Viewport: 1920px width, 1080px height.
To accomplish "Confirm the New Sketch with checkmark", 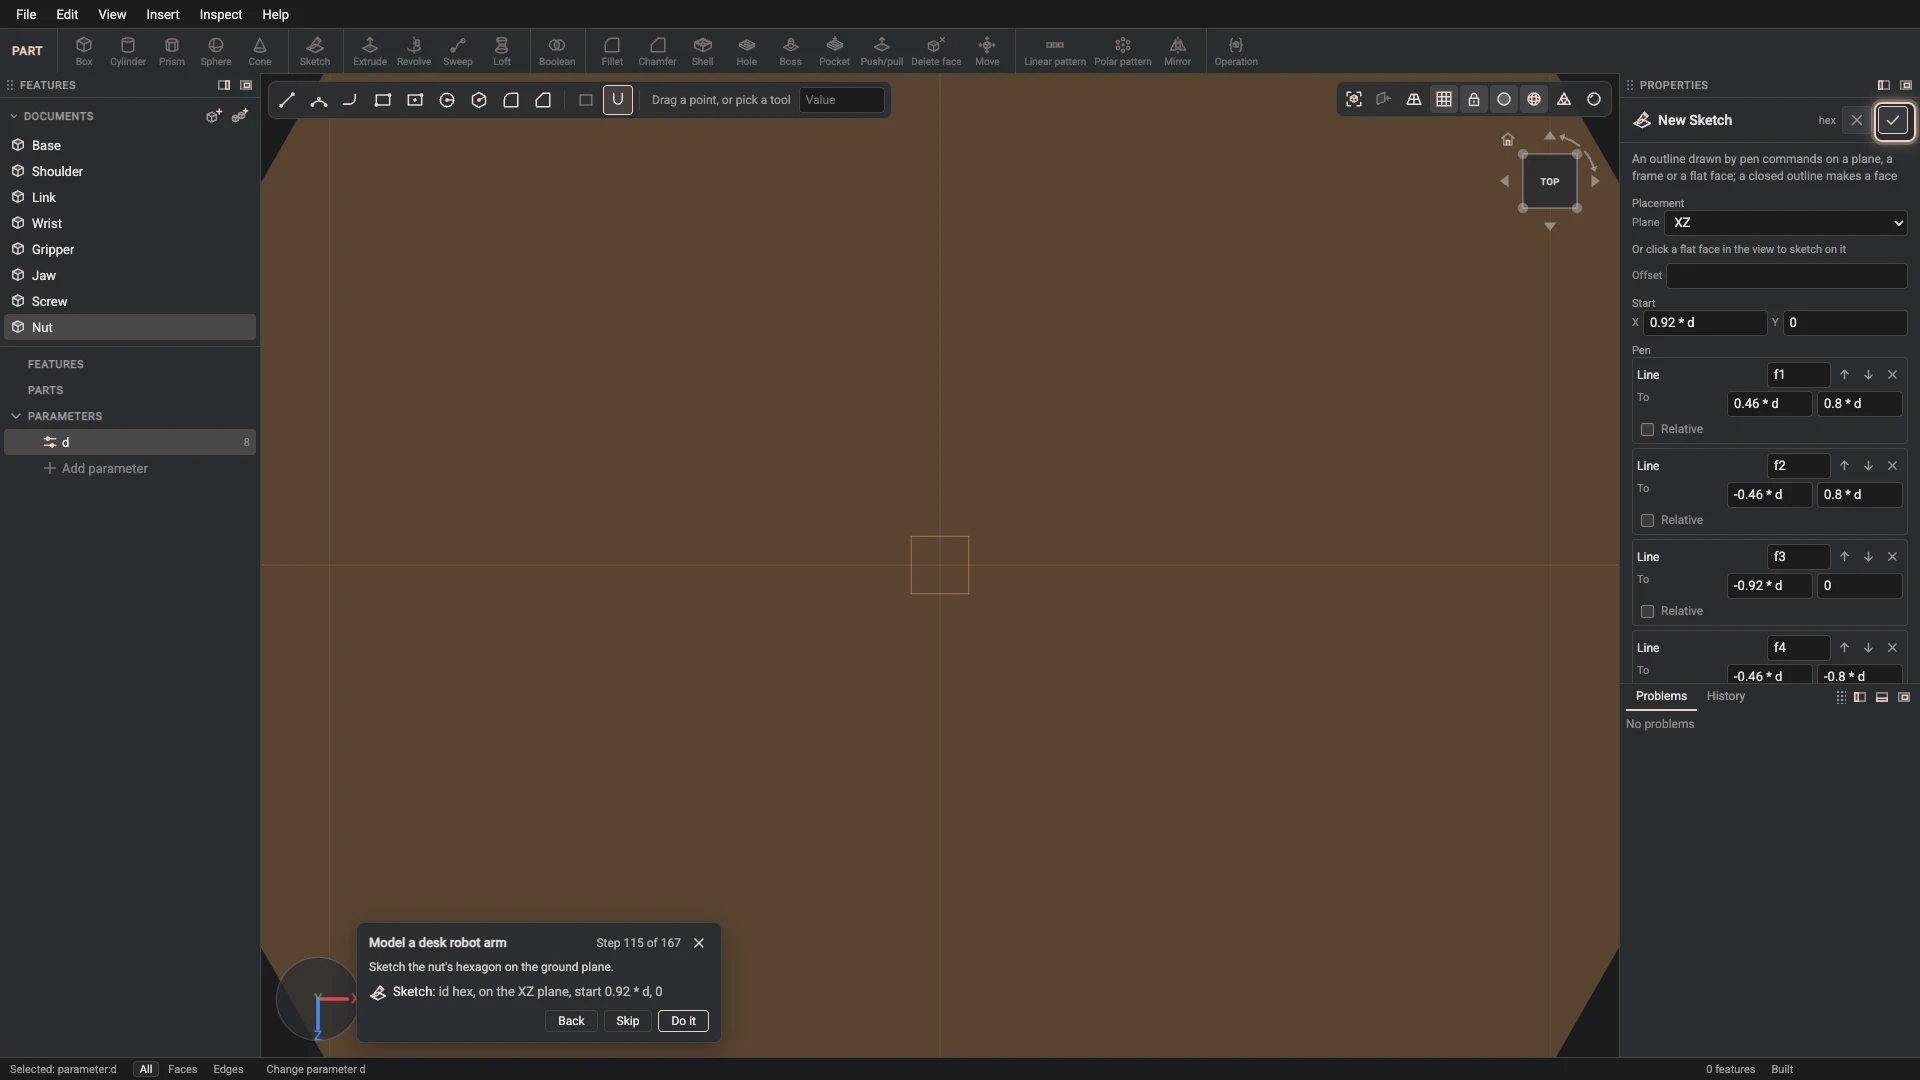I will pos(1893,121).
